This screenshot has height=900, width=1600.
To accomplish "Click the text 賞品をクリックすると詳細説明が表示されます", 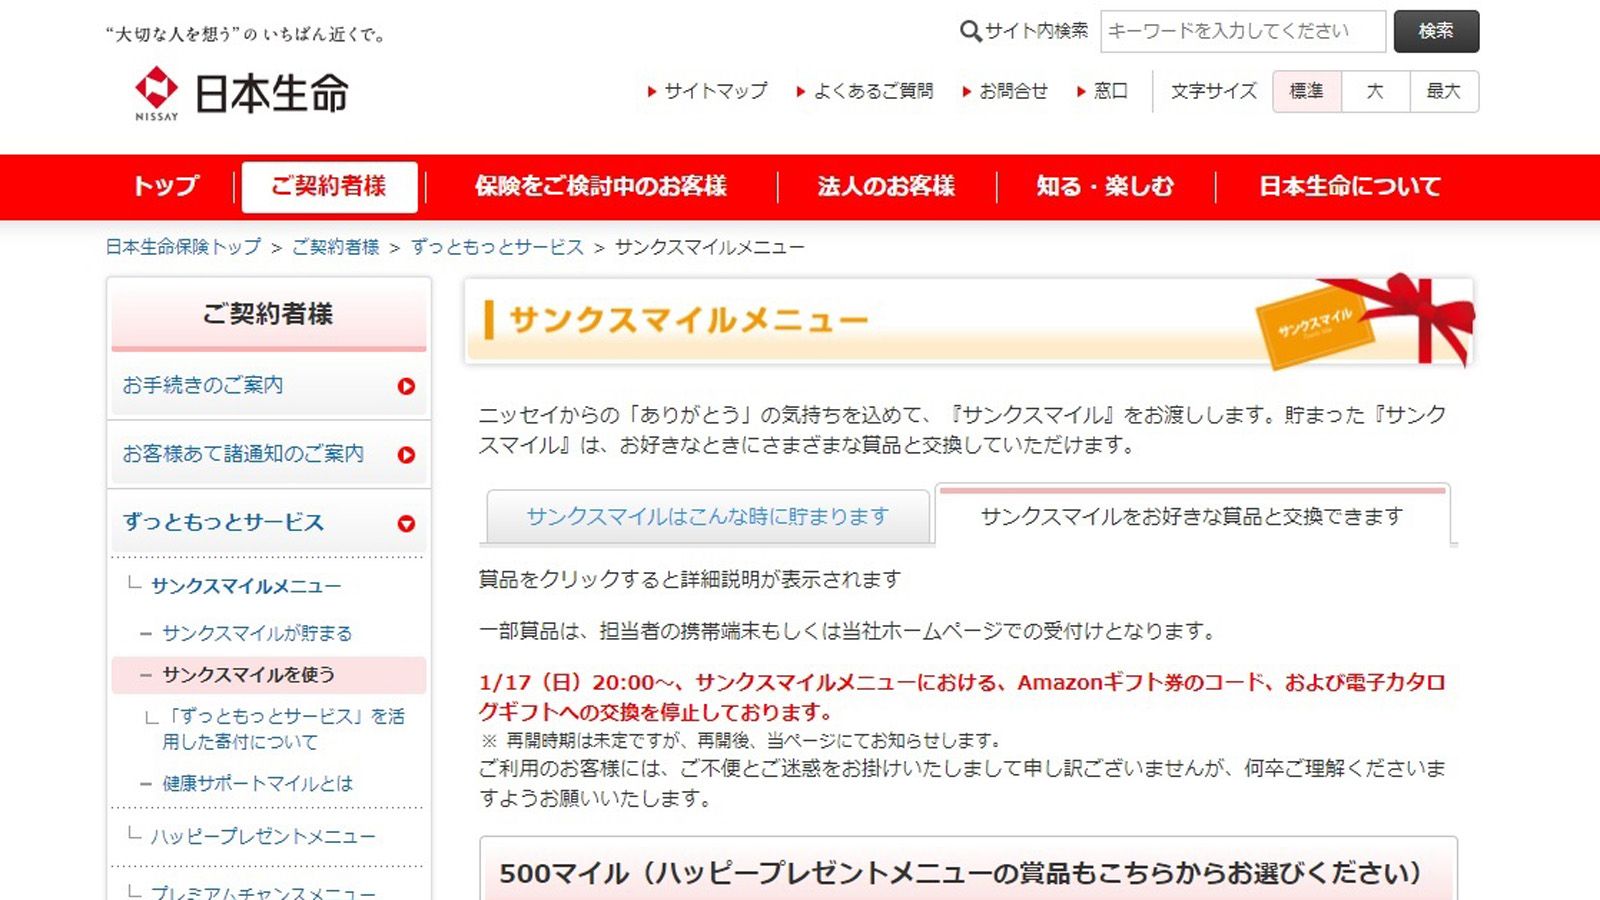I will coord(690,579).
